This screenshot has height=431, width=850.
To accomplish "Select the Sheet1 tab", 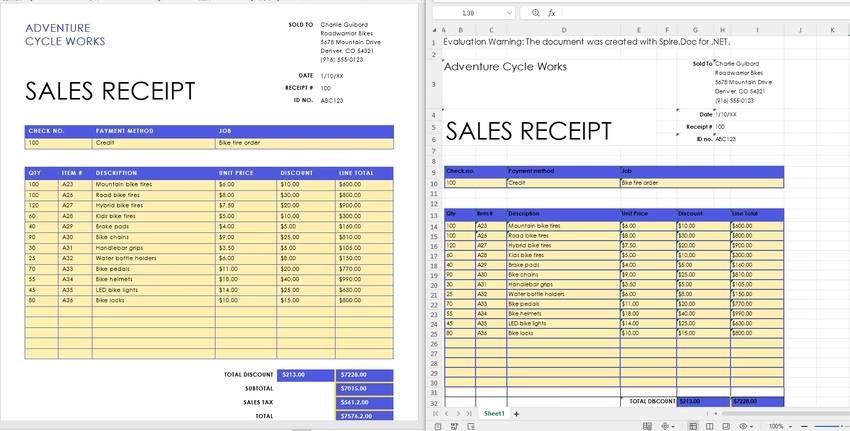I will 494,414.
